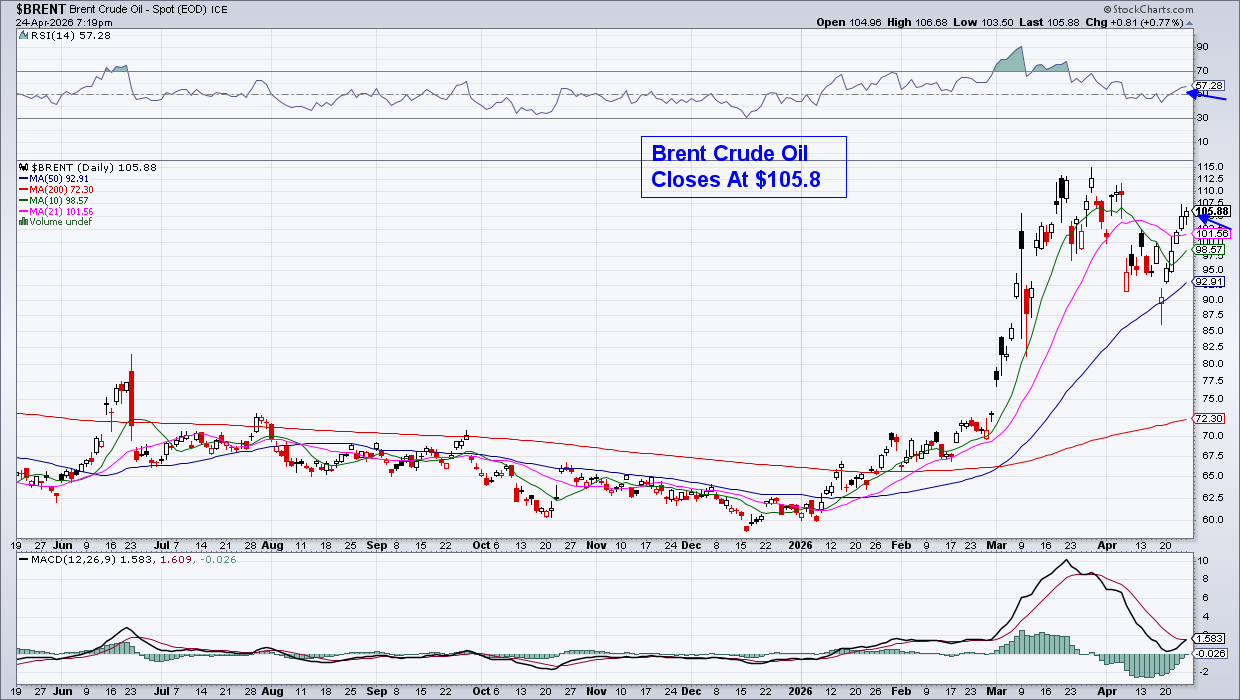1240x700 pixels.
Task: Click the Volume bars icon in the legend
Action: pyautogui.click(x=23, y=220)
